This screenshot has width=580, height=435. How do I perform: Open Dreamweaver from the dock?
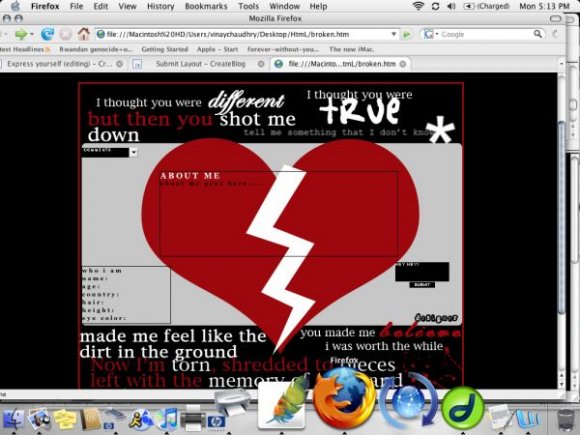(463, 408)
